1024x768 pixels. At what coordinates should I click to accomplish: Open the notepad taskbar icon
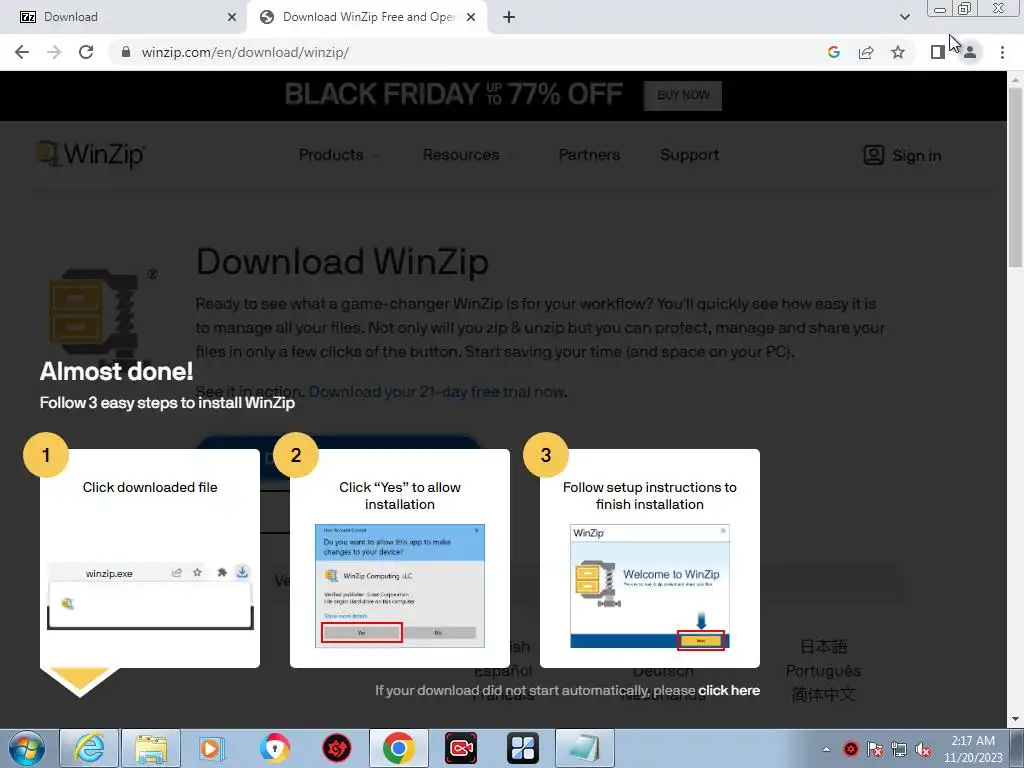click(x=584, y=748)
